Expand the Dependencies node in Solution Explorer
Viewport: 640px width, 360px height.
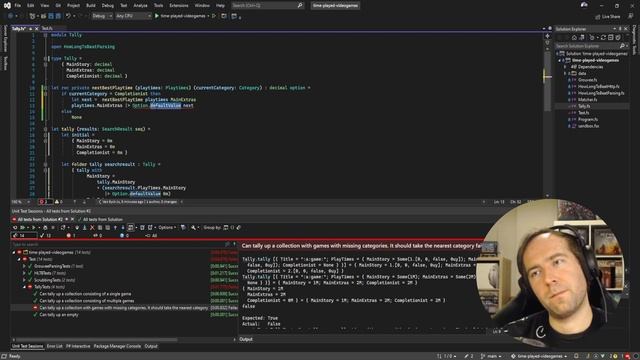(x=565, y=67)
